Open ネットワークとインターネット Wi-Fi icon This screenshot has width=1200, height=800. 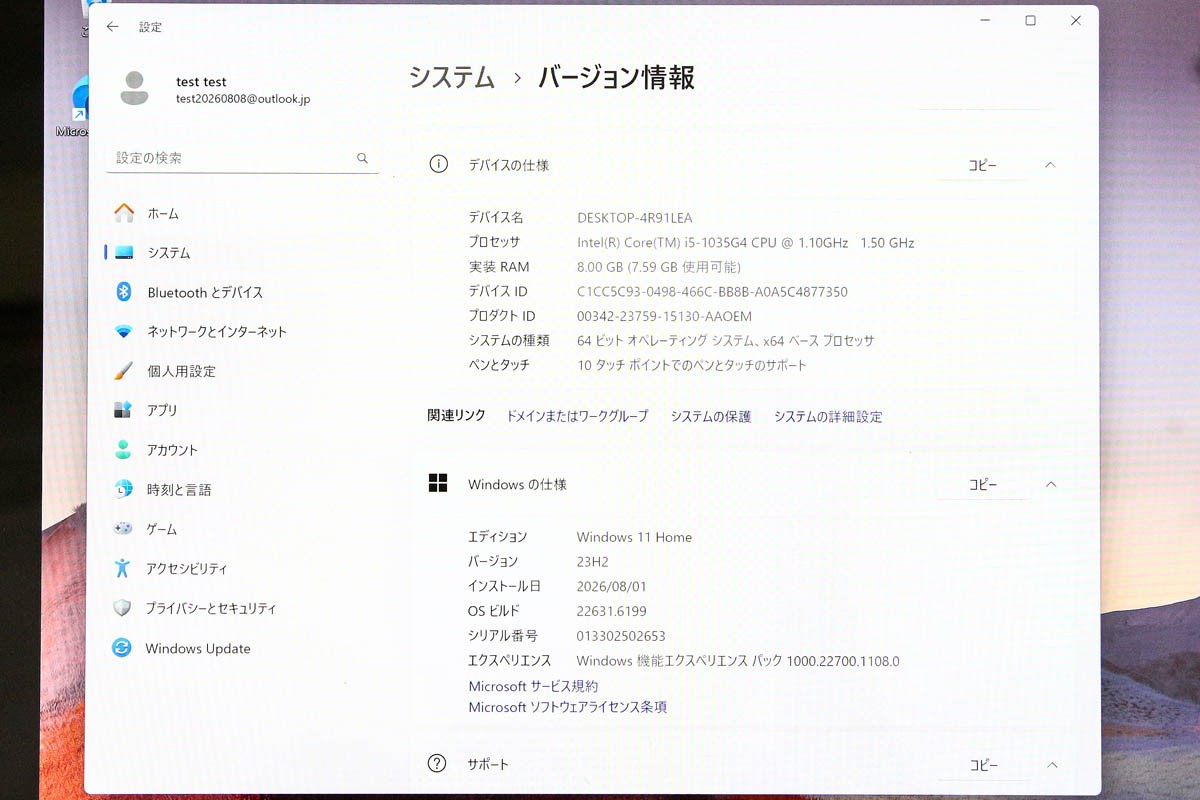coord(123,331)
